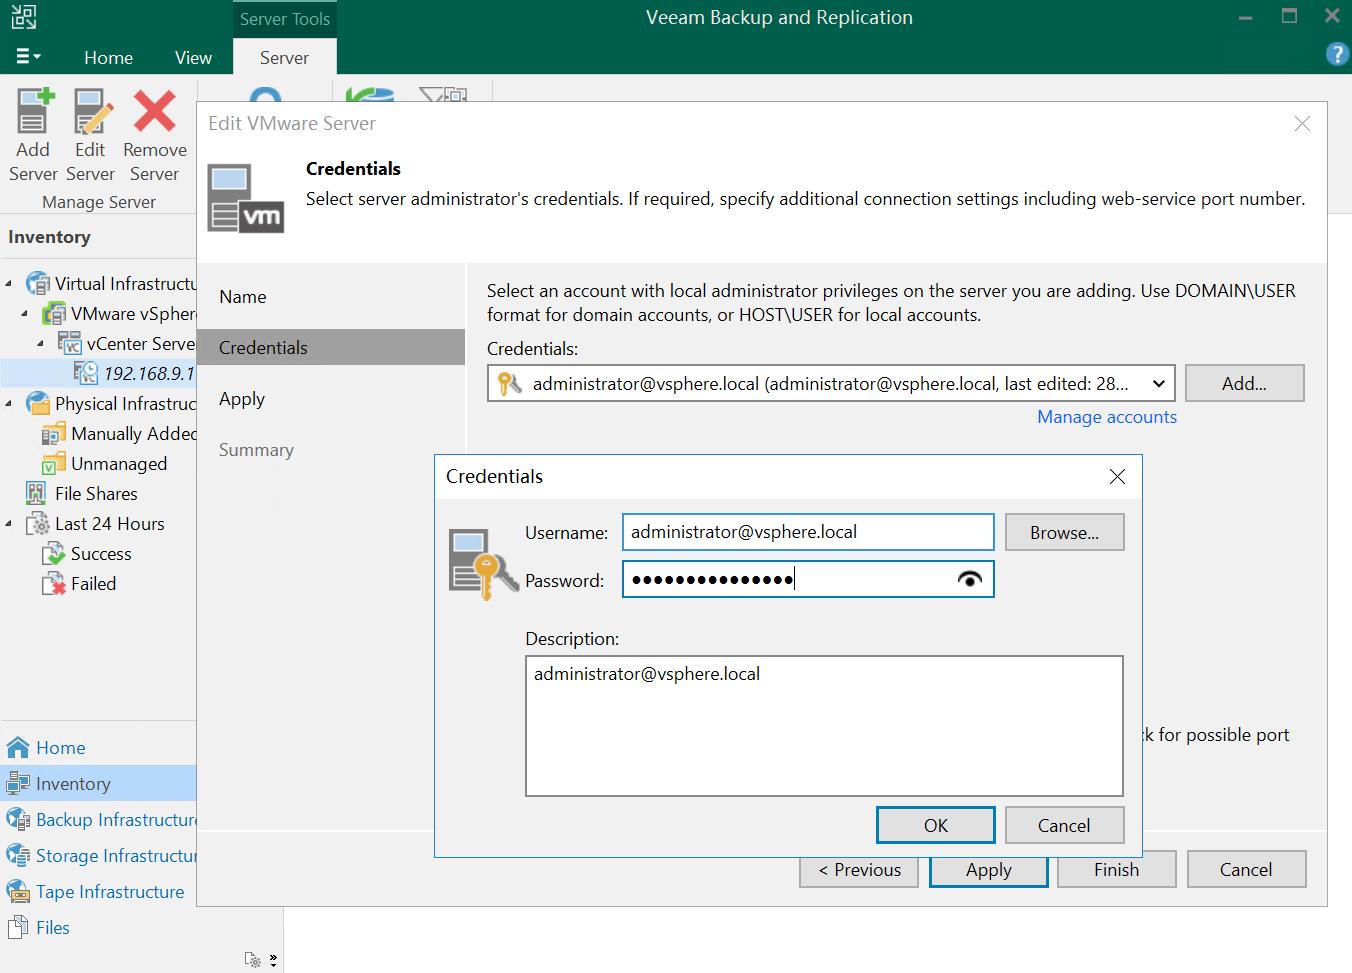Click the Browse... button
This screenshot has width=1352, height=973.
[x=1064, y=533]
